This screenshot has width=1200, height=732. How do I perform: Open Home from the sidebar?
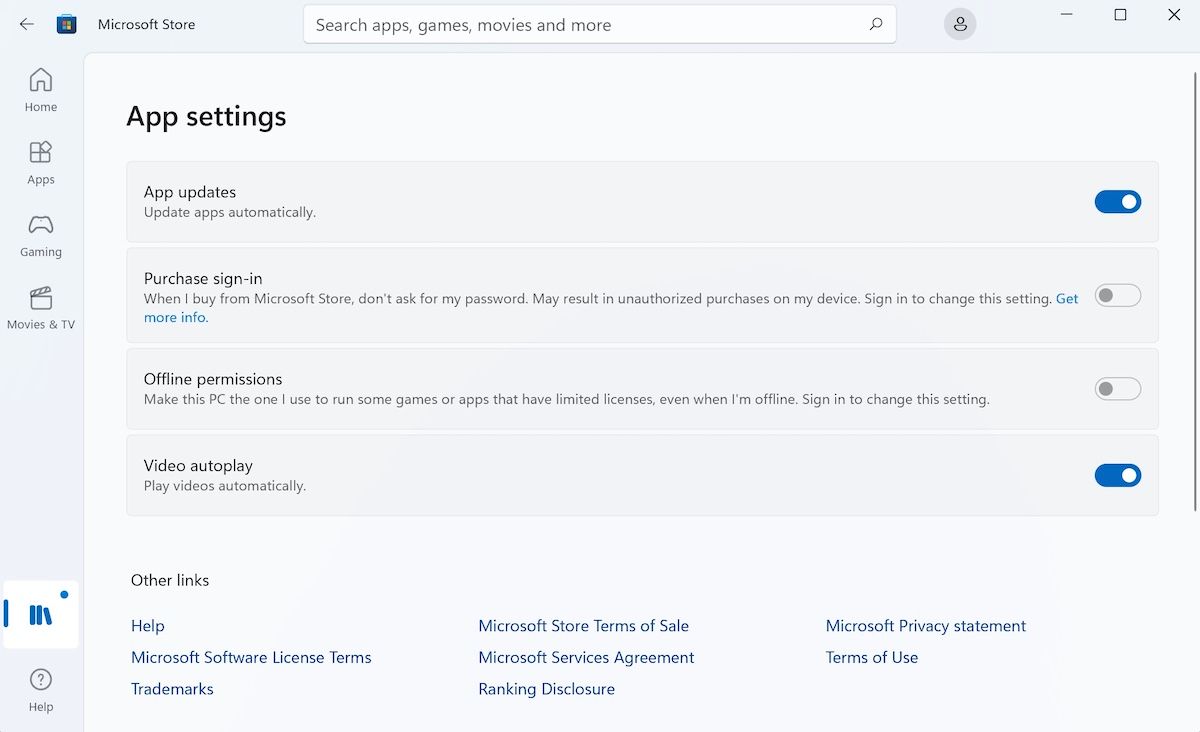coord(40,88)
